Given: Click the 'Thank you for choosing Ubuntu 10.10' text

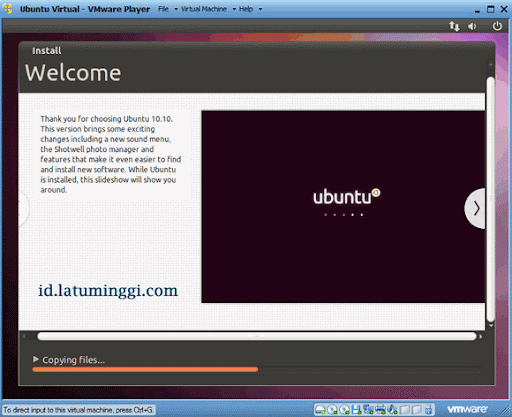Looking at the screenshot, I should pos(106,119).
